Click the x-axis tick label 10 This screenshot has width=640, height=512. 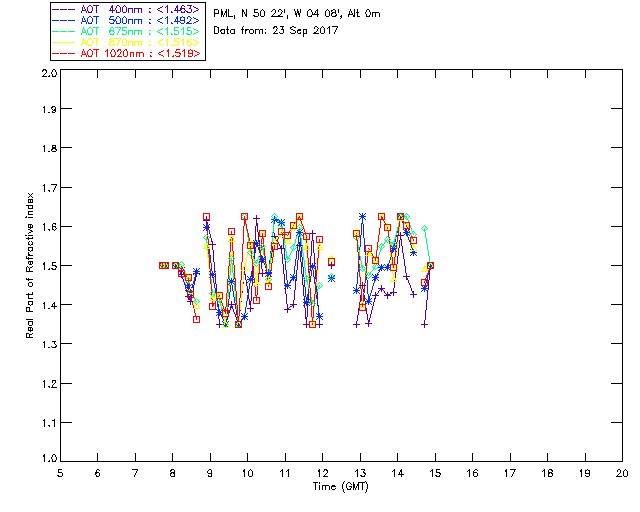[247, 473]
